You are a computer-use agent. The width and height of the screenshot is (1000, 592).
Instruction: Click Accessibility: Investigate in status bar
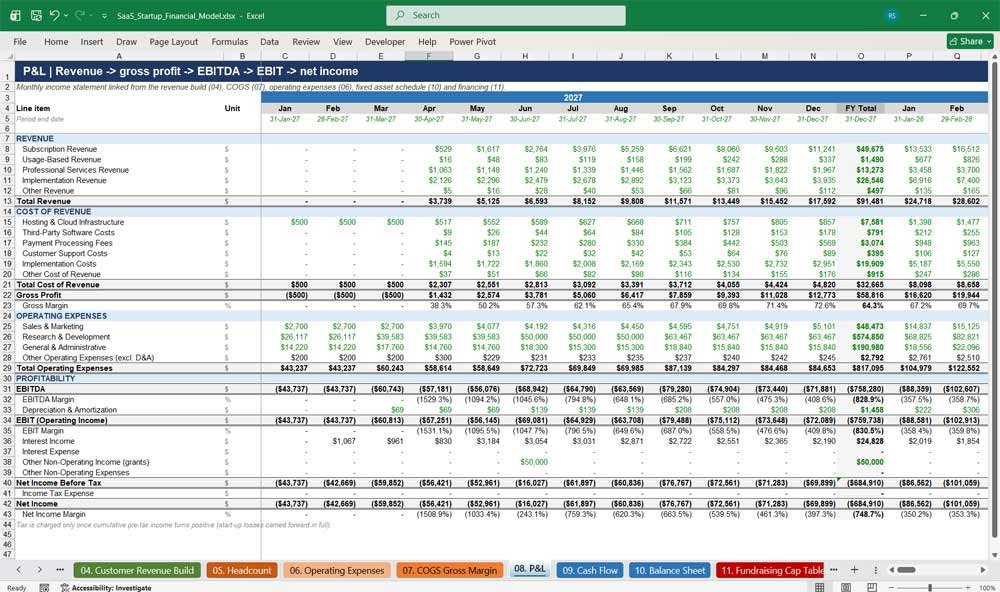click(x=106, y=588)
